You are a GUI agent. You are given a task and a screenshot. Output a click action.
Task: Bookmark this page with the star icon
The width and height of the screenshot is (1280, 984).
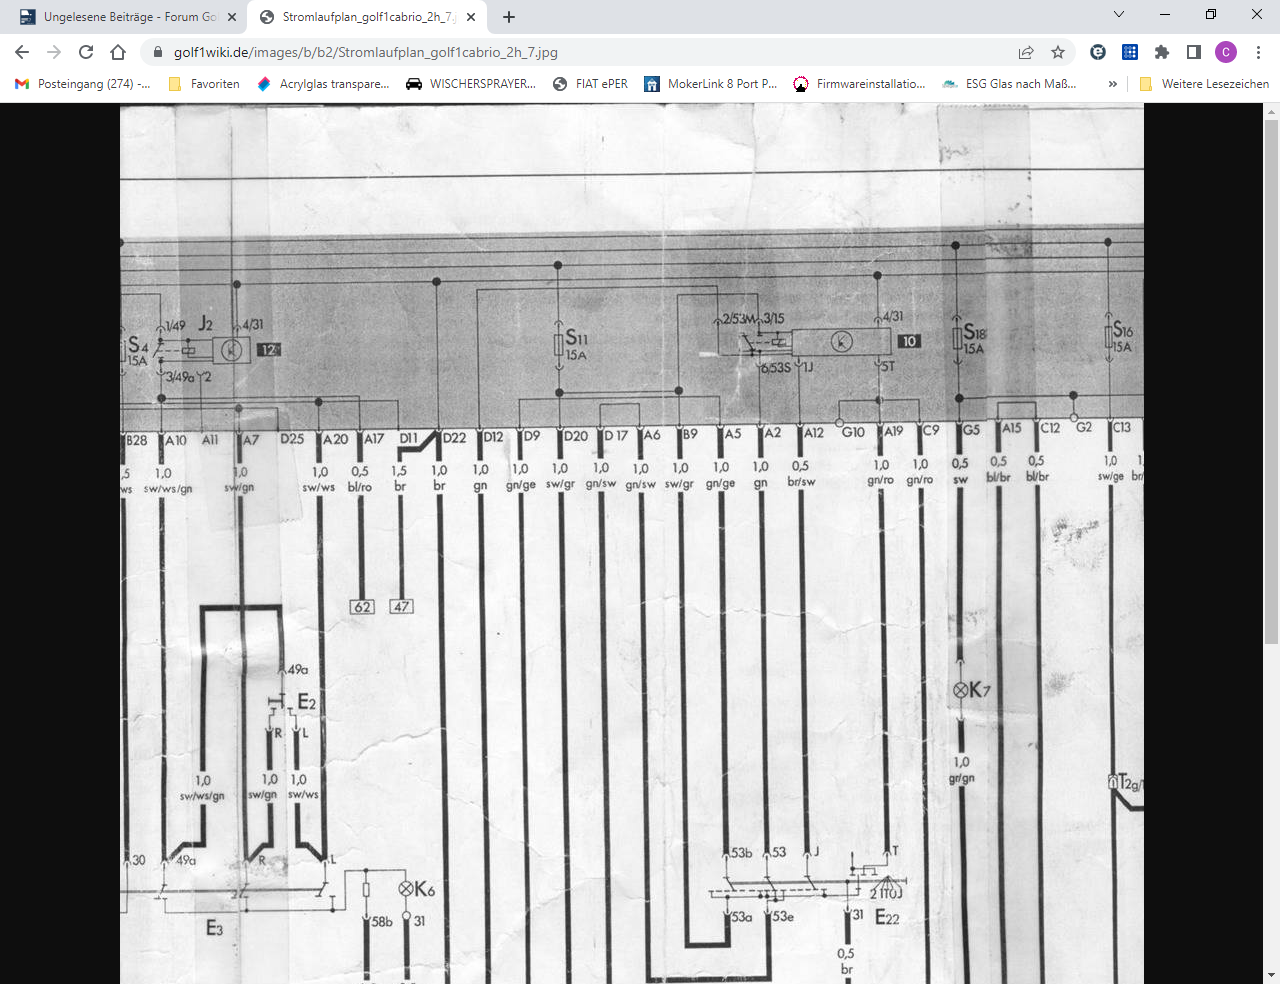pyautogui.click(x=1058, y=52)
